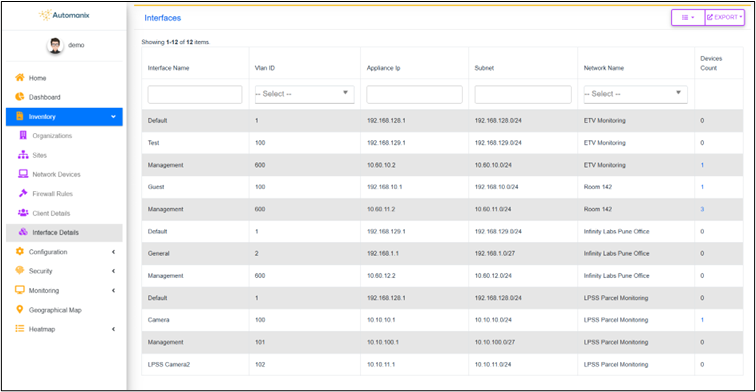This screenshot has width=756, height=392.
Task: Click the Client Details users icon
Action: [23, 213]
